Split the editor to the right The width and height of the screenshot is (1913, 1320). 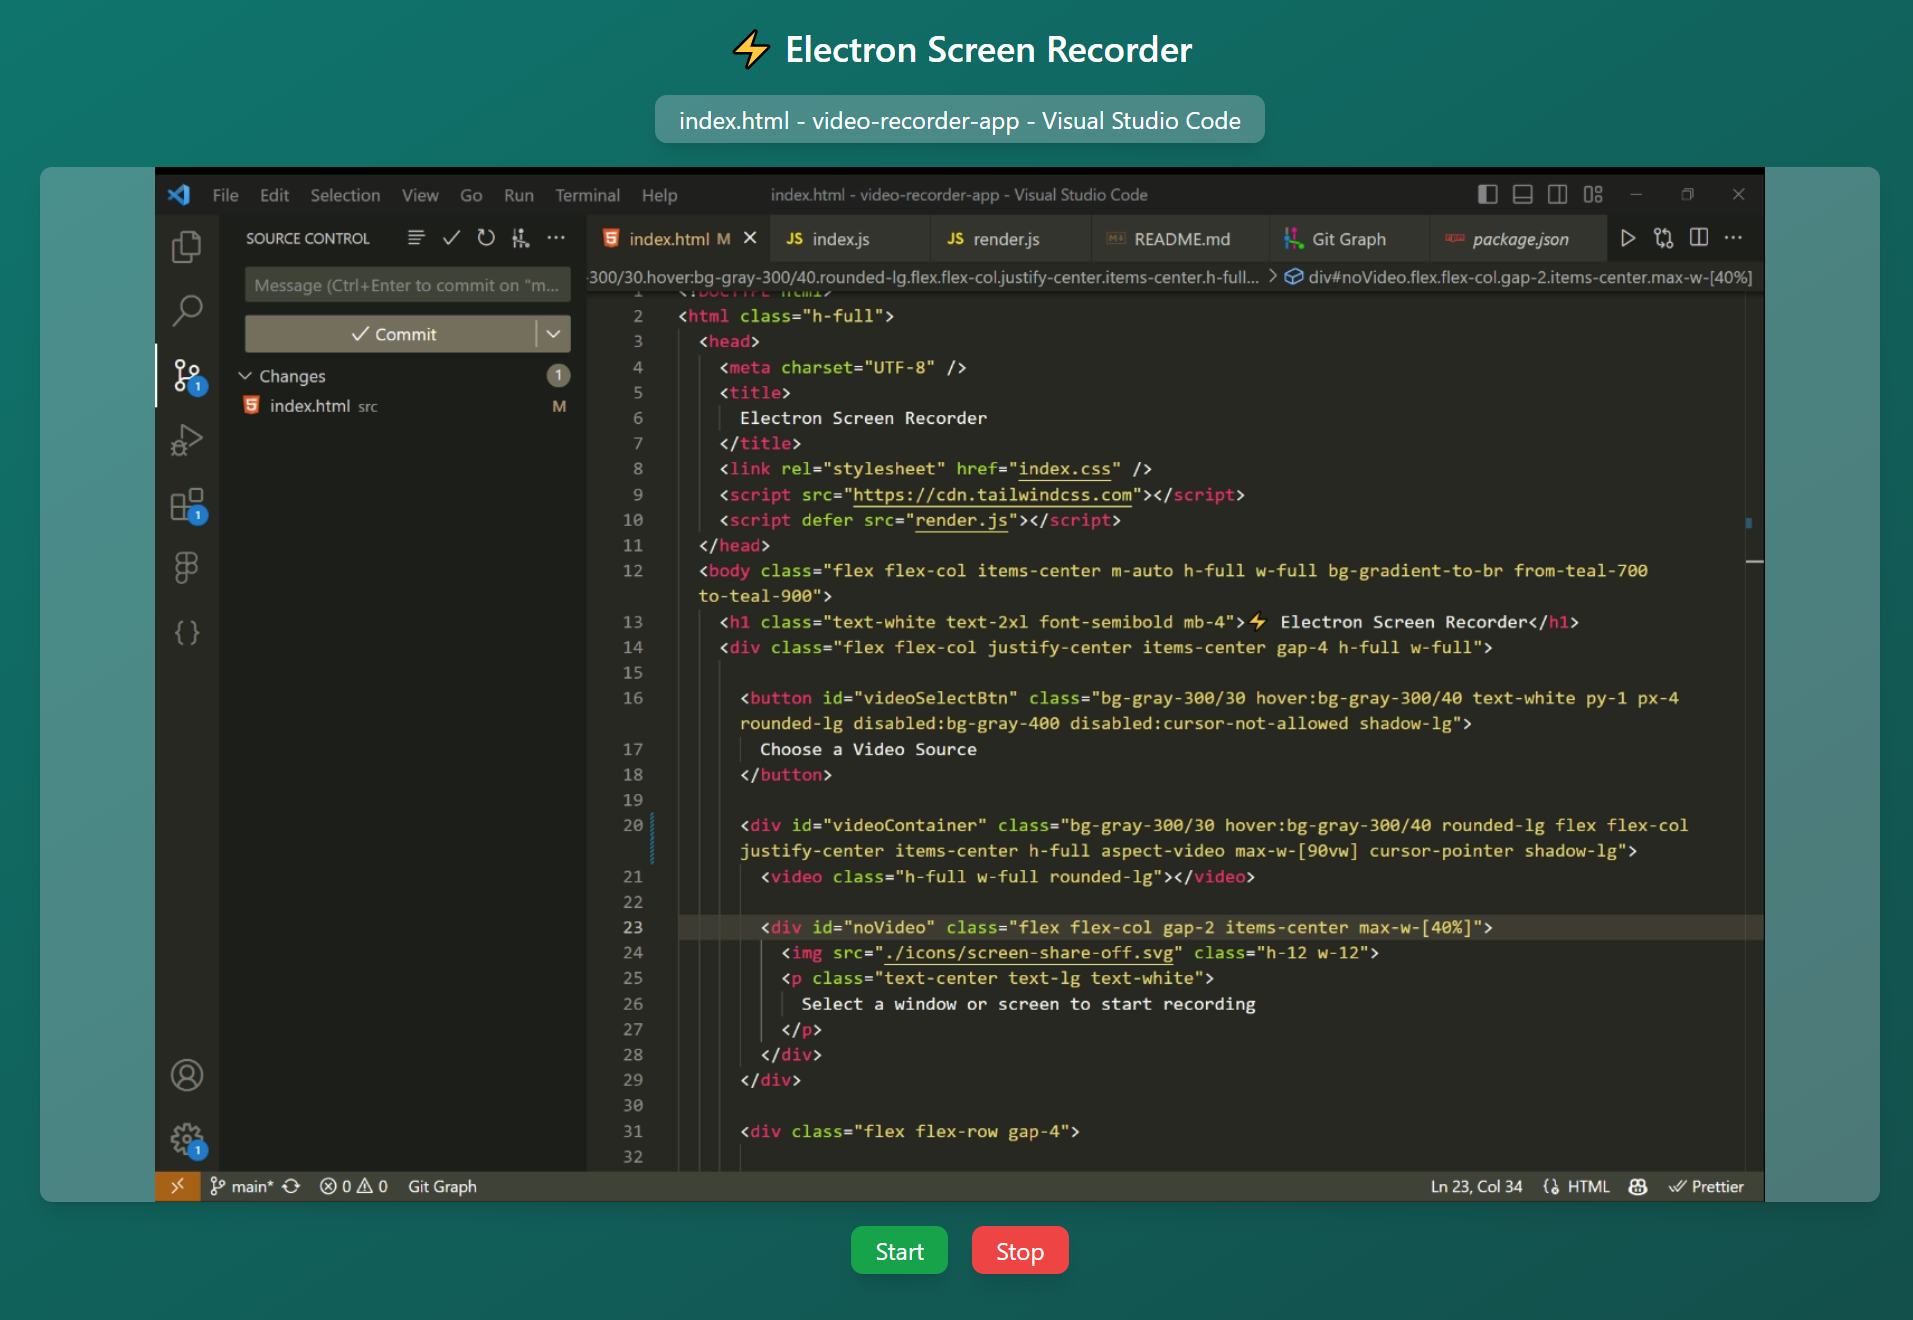1699,238
